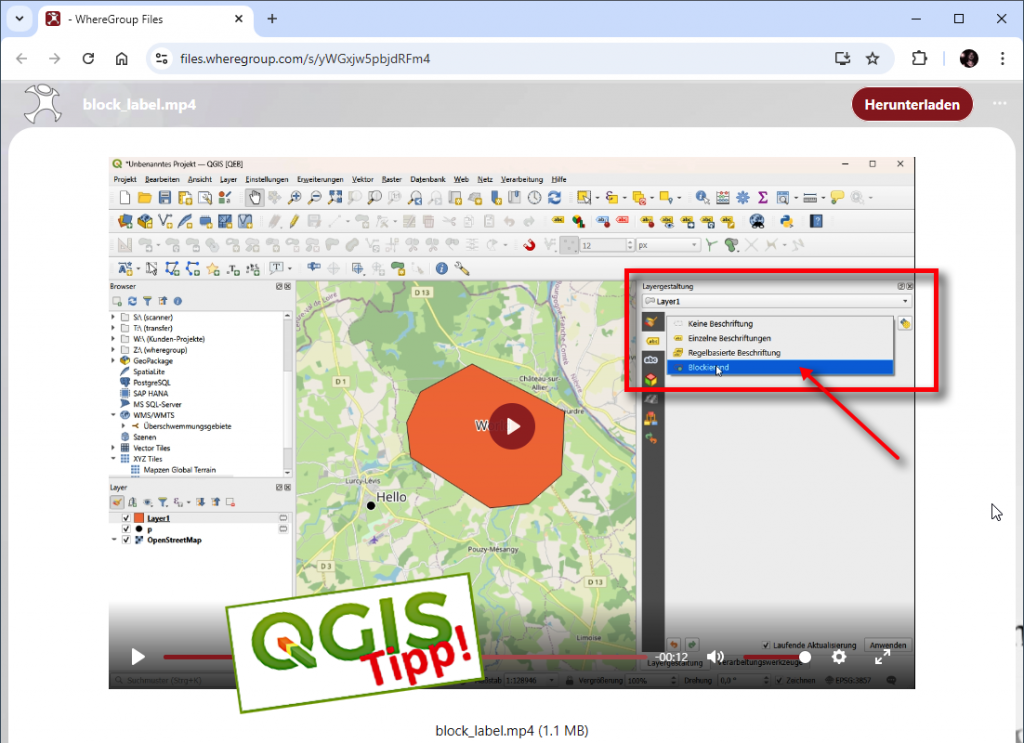The height and width of the screenshot is (743, 1024).
Task: Click the QGIS zoom full extent icon
Action: point(335,198)
